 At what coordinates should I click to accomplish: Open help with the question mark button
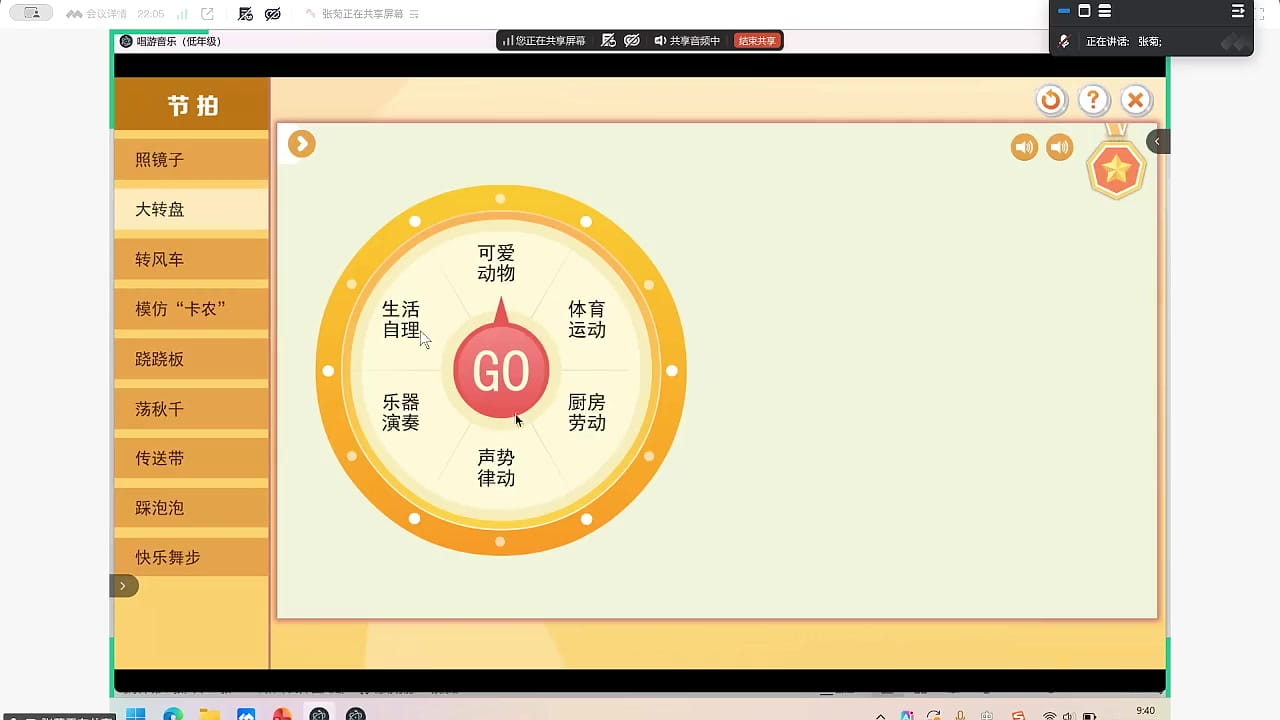[1093, 100]
